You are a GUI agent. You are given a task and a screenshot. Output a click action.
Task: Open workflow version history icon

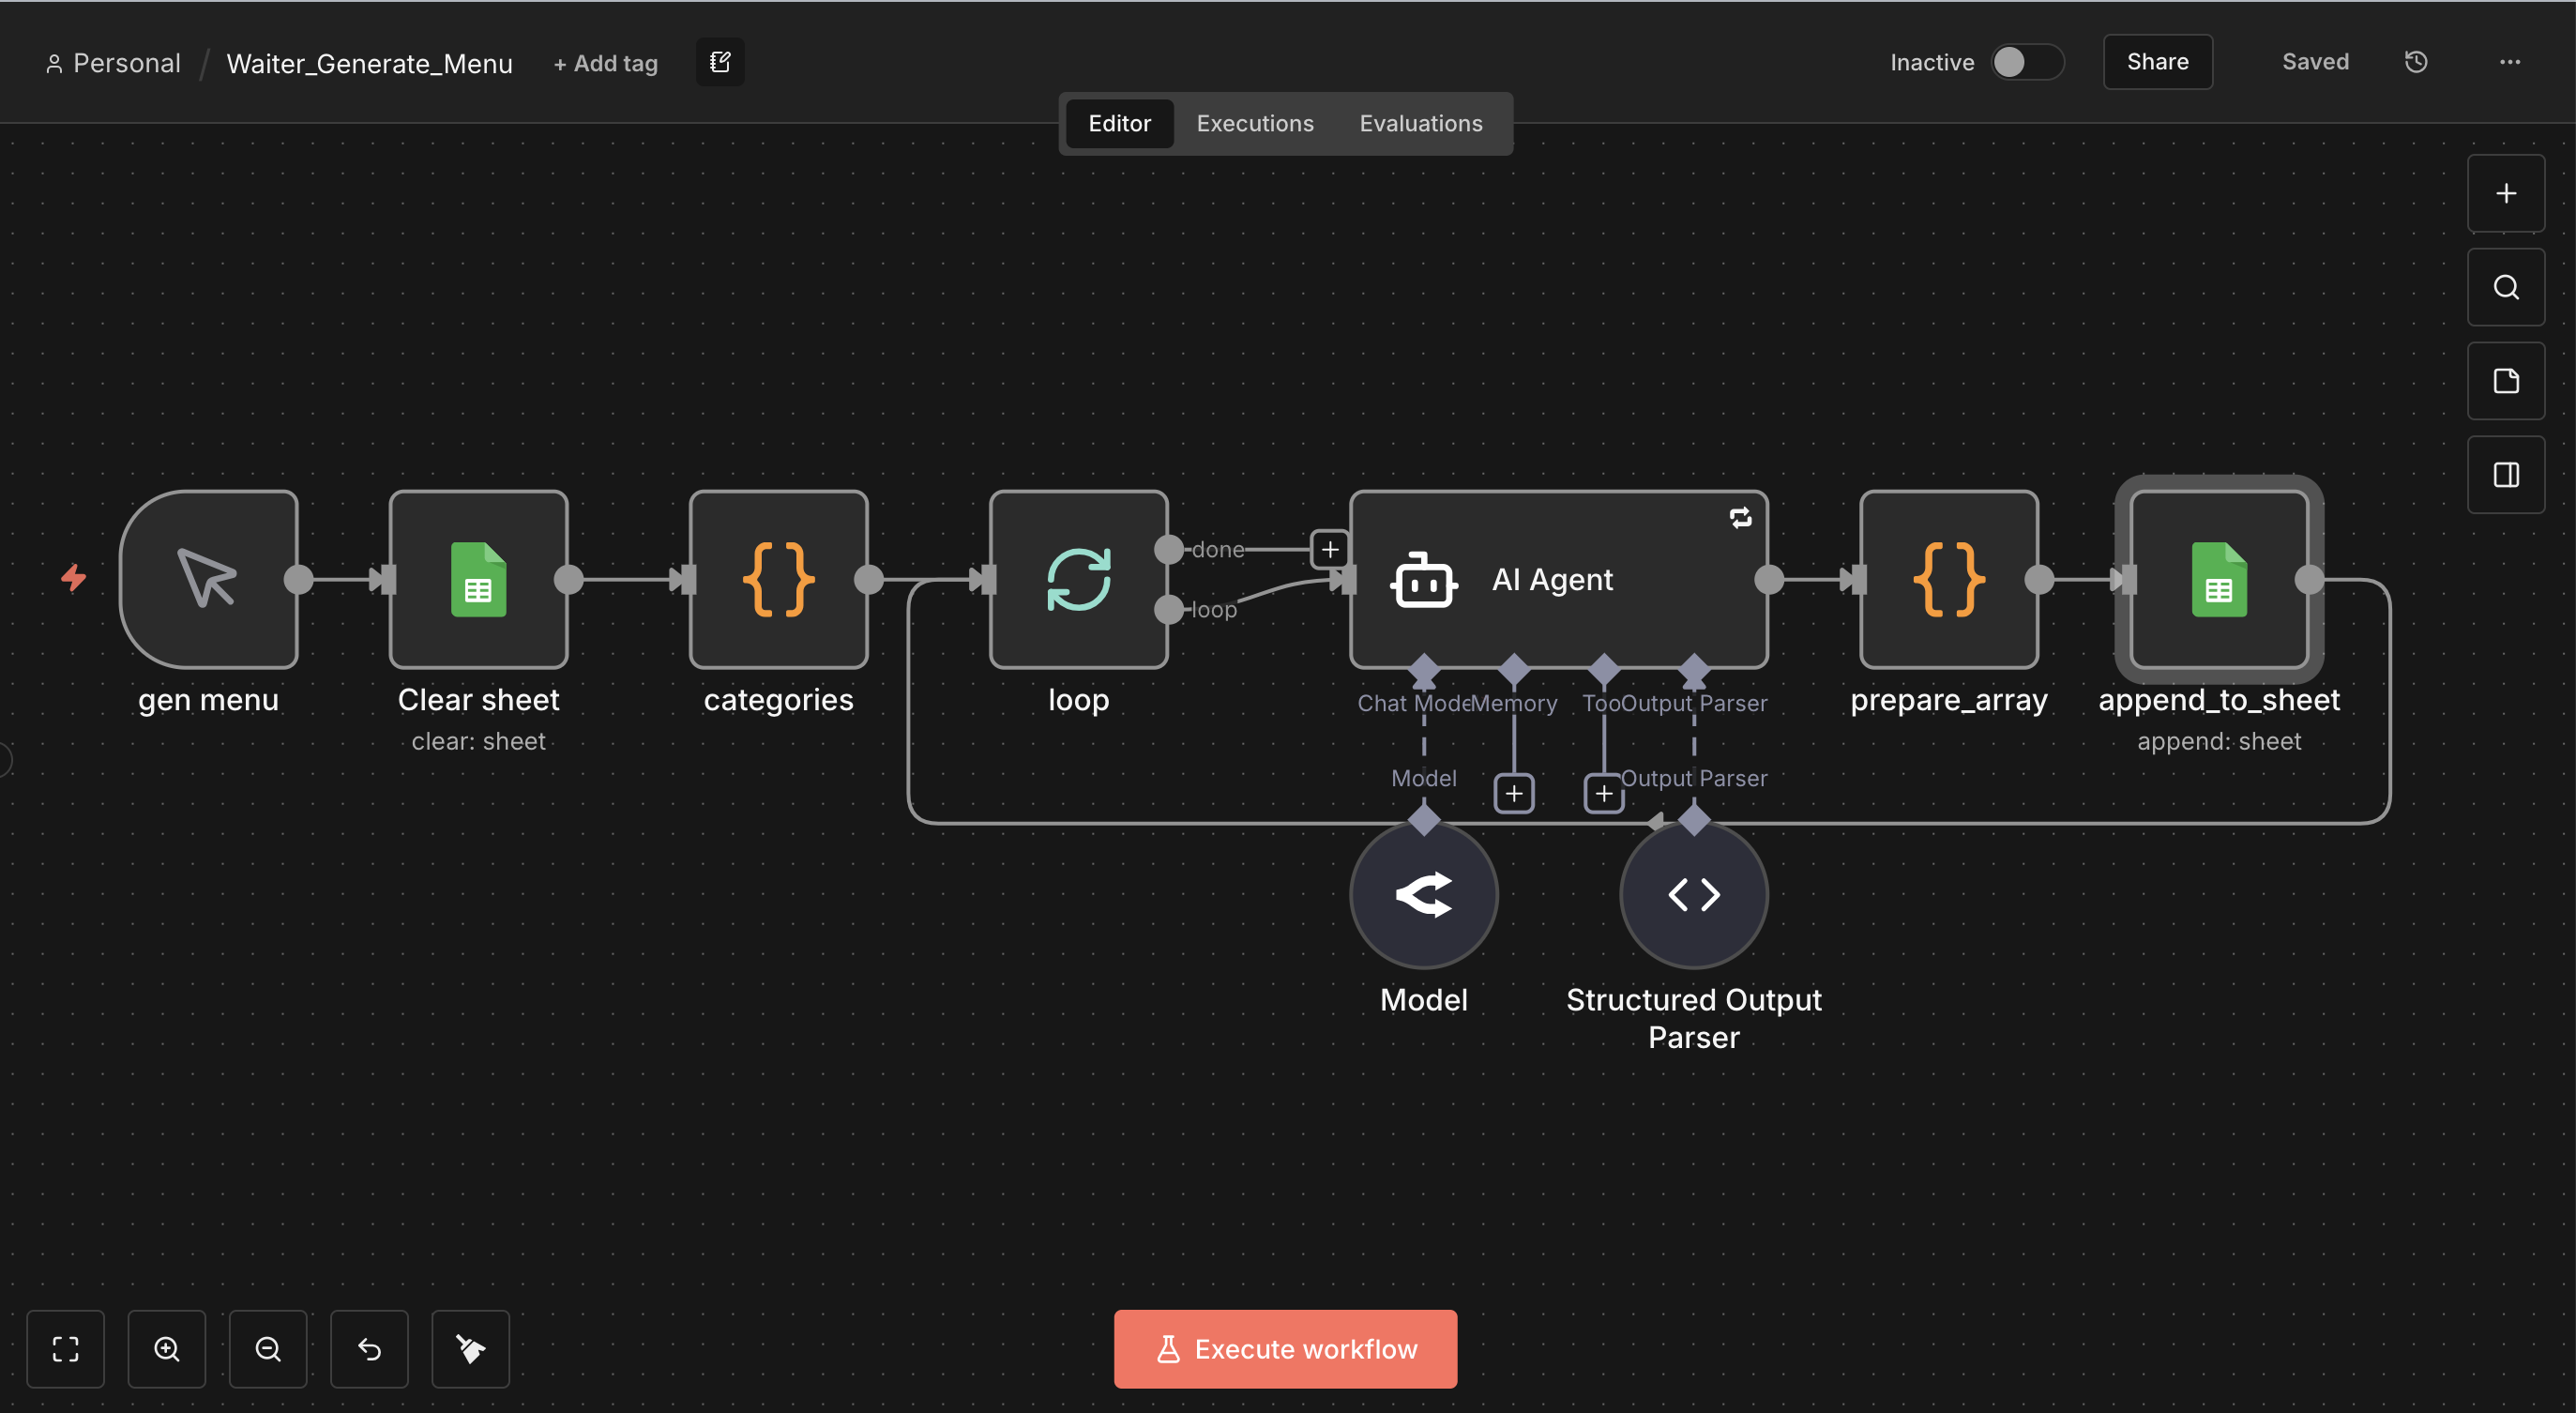click(2416, 62)
